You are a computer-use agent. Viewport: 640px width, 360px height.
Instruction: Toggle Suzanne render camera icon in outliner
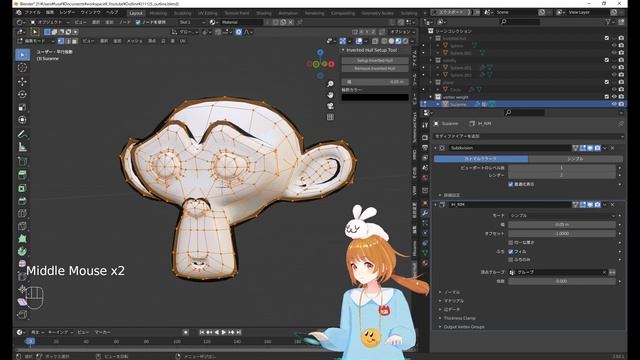click(621, 104)
